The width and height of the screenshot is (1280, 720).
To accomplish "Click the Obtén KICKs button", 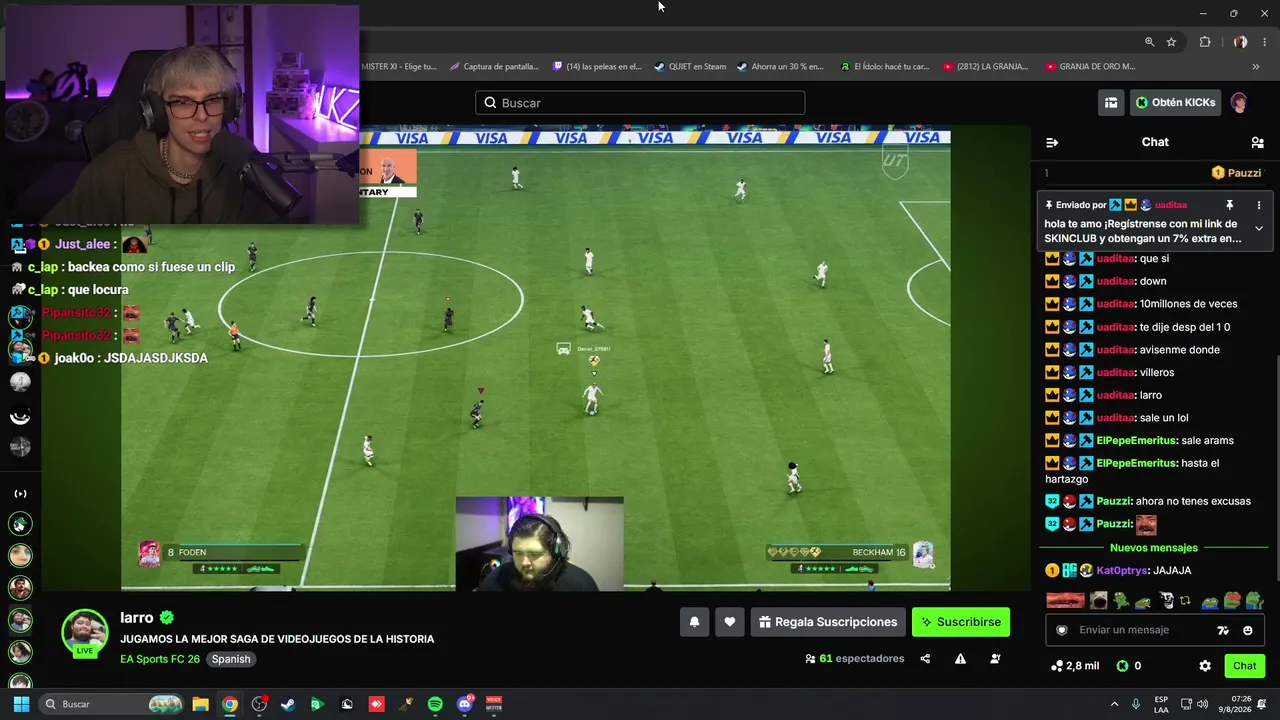I will (1175, 103).
